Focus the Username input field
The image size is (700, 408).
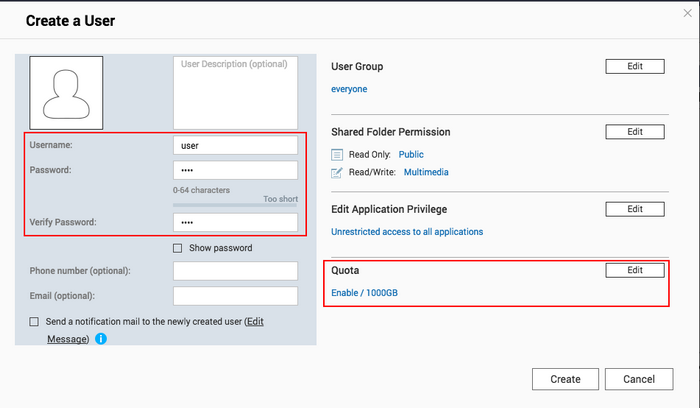click(x=235, y=146)
